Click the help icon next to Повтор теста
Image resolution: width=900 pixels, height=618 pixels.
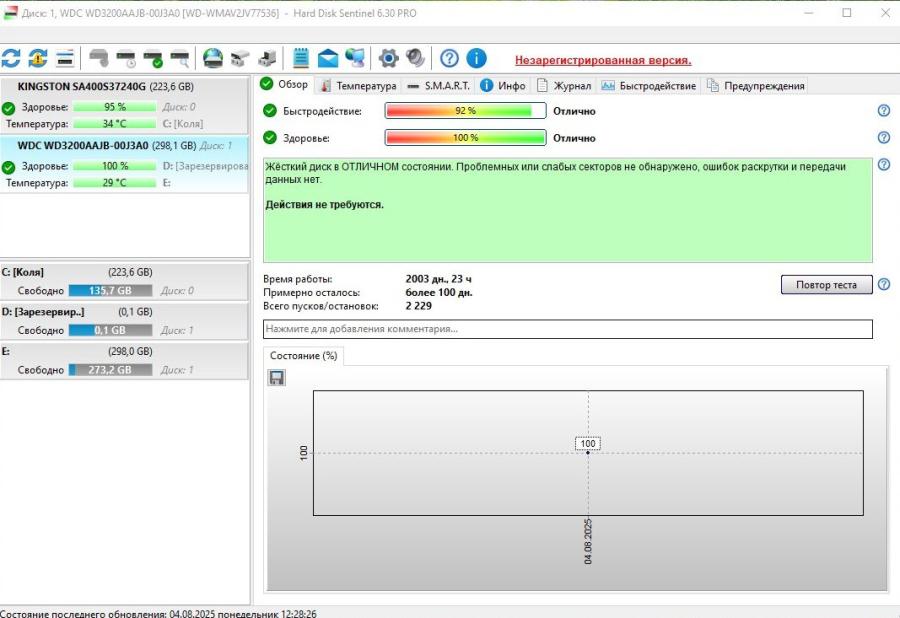pos(883,284)
